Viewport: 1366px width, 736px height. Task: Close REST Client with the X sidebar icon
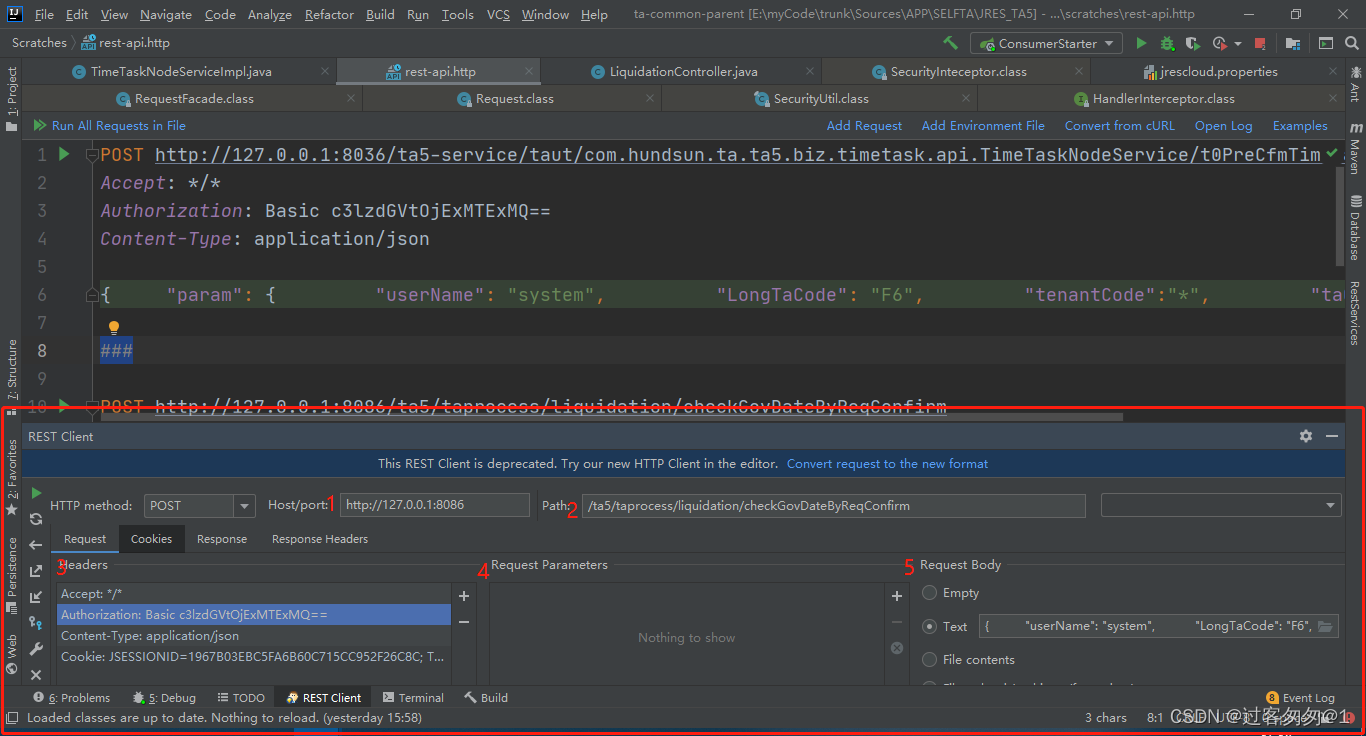(x=36, y=675)
